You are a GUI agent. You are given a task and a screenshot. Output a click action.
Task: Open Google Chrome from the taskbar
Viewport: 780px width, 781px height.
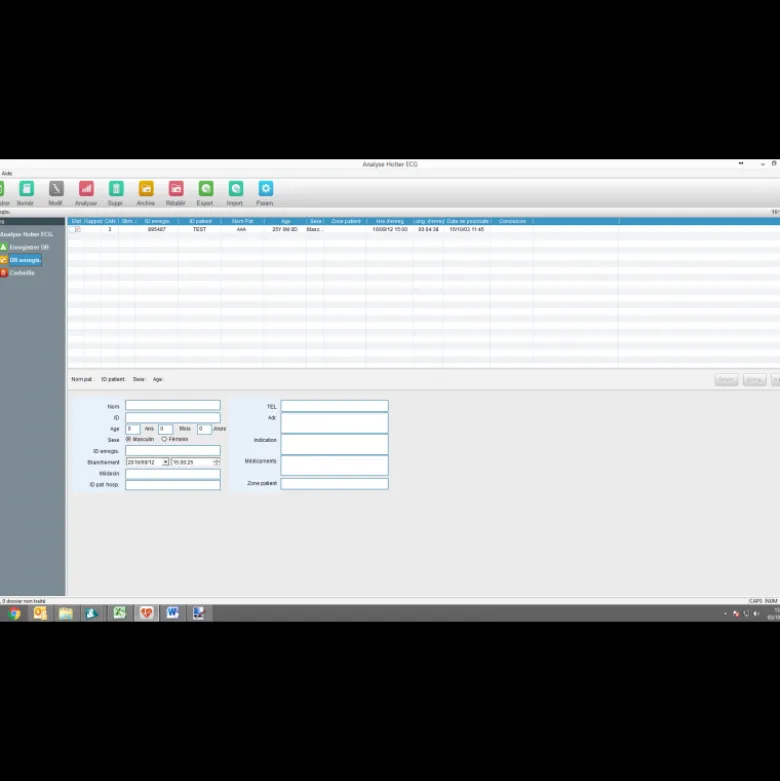(x=14, y=613)
